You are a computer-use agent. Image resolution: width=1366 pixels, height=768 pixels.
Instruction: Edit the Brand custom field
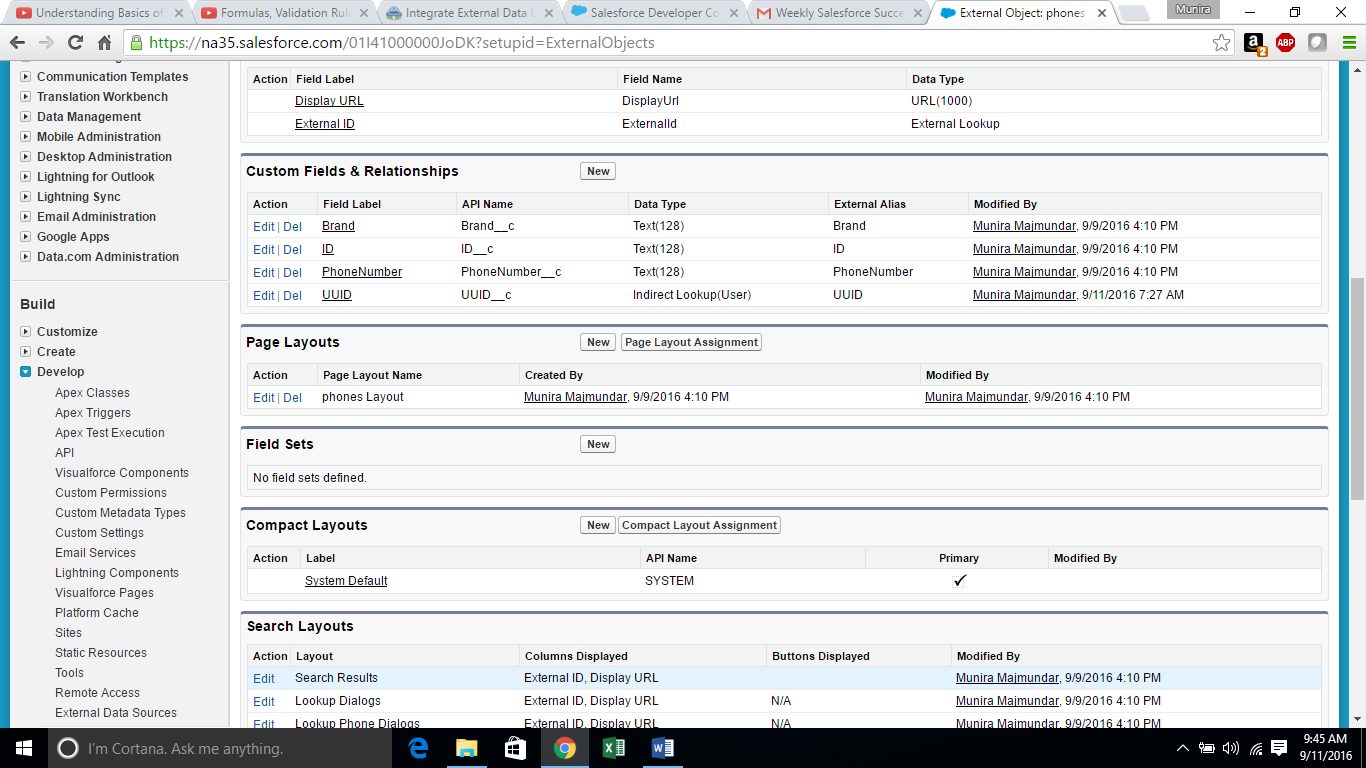point(263,227)
